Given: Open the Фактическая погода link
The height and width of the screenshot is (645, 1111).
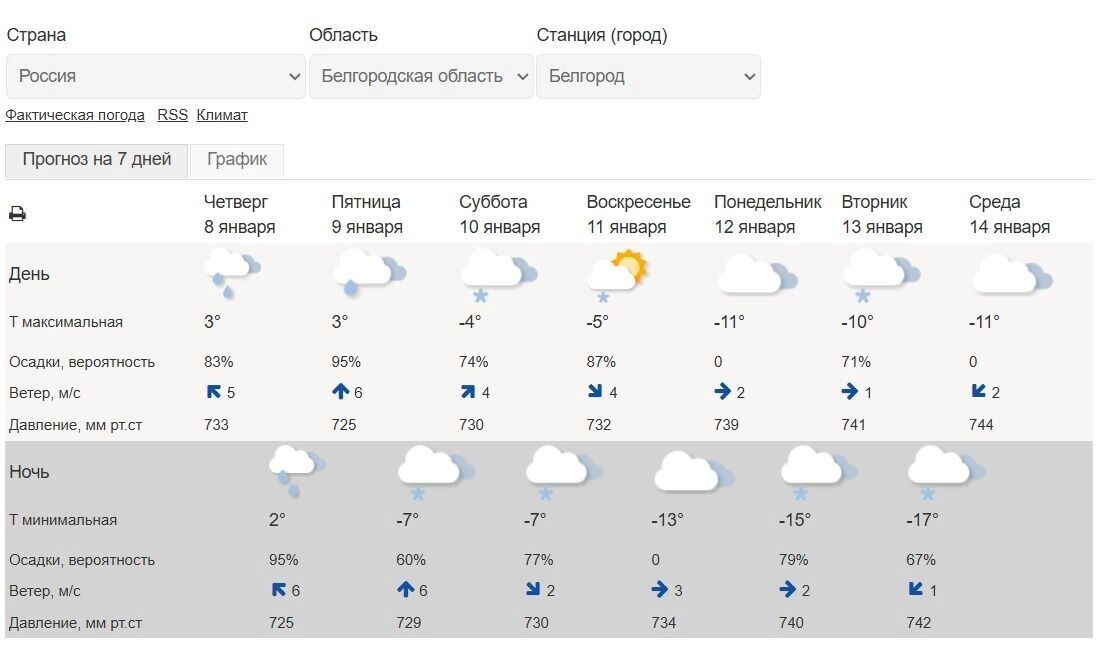Looking at the screenshot, I should click(73, 115).
